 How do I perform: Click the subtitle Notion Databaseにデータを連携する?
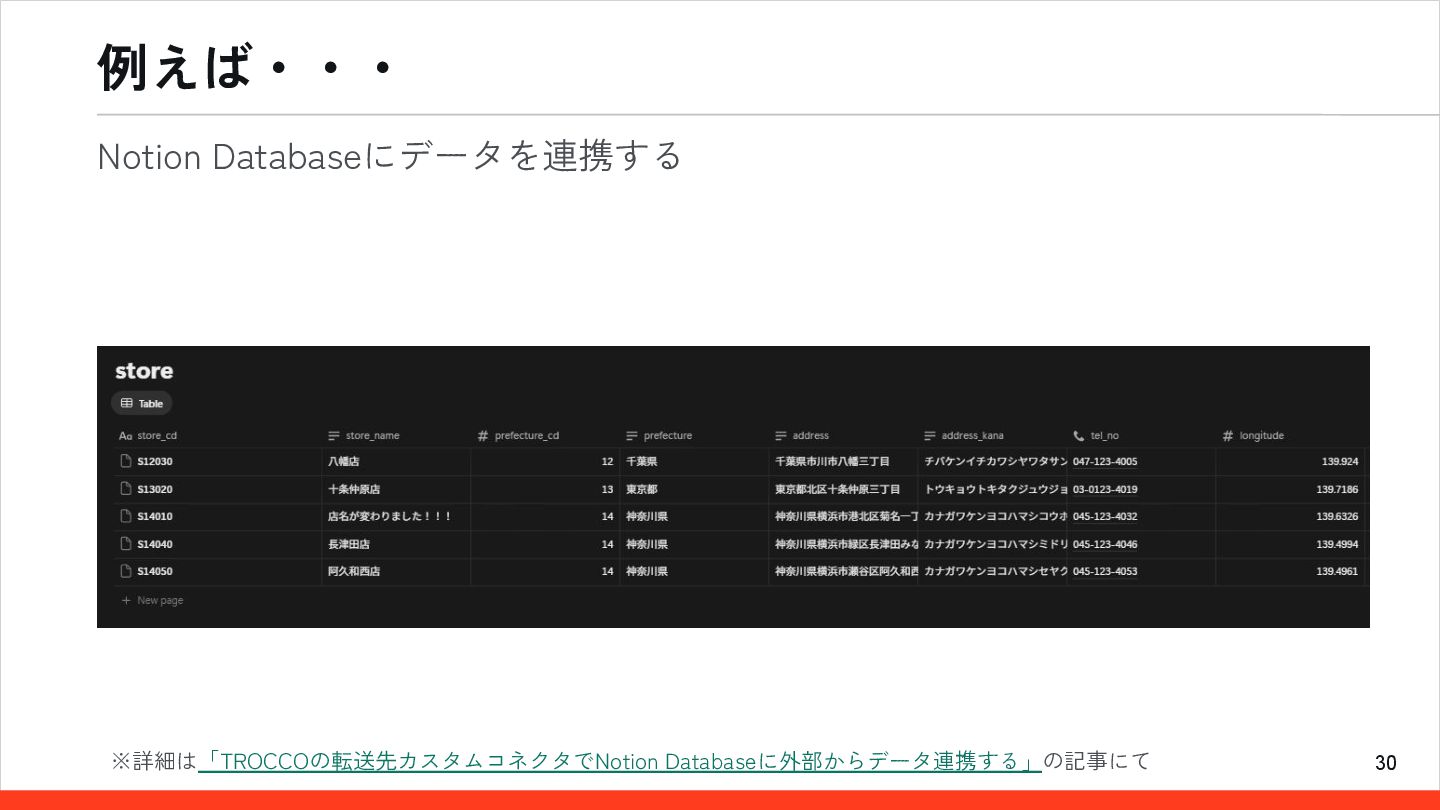[389, 156]
